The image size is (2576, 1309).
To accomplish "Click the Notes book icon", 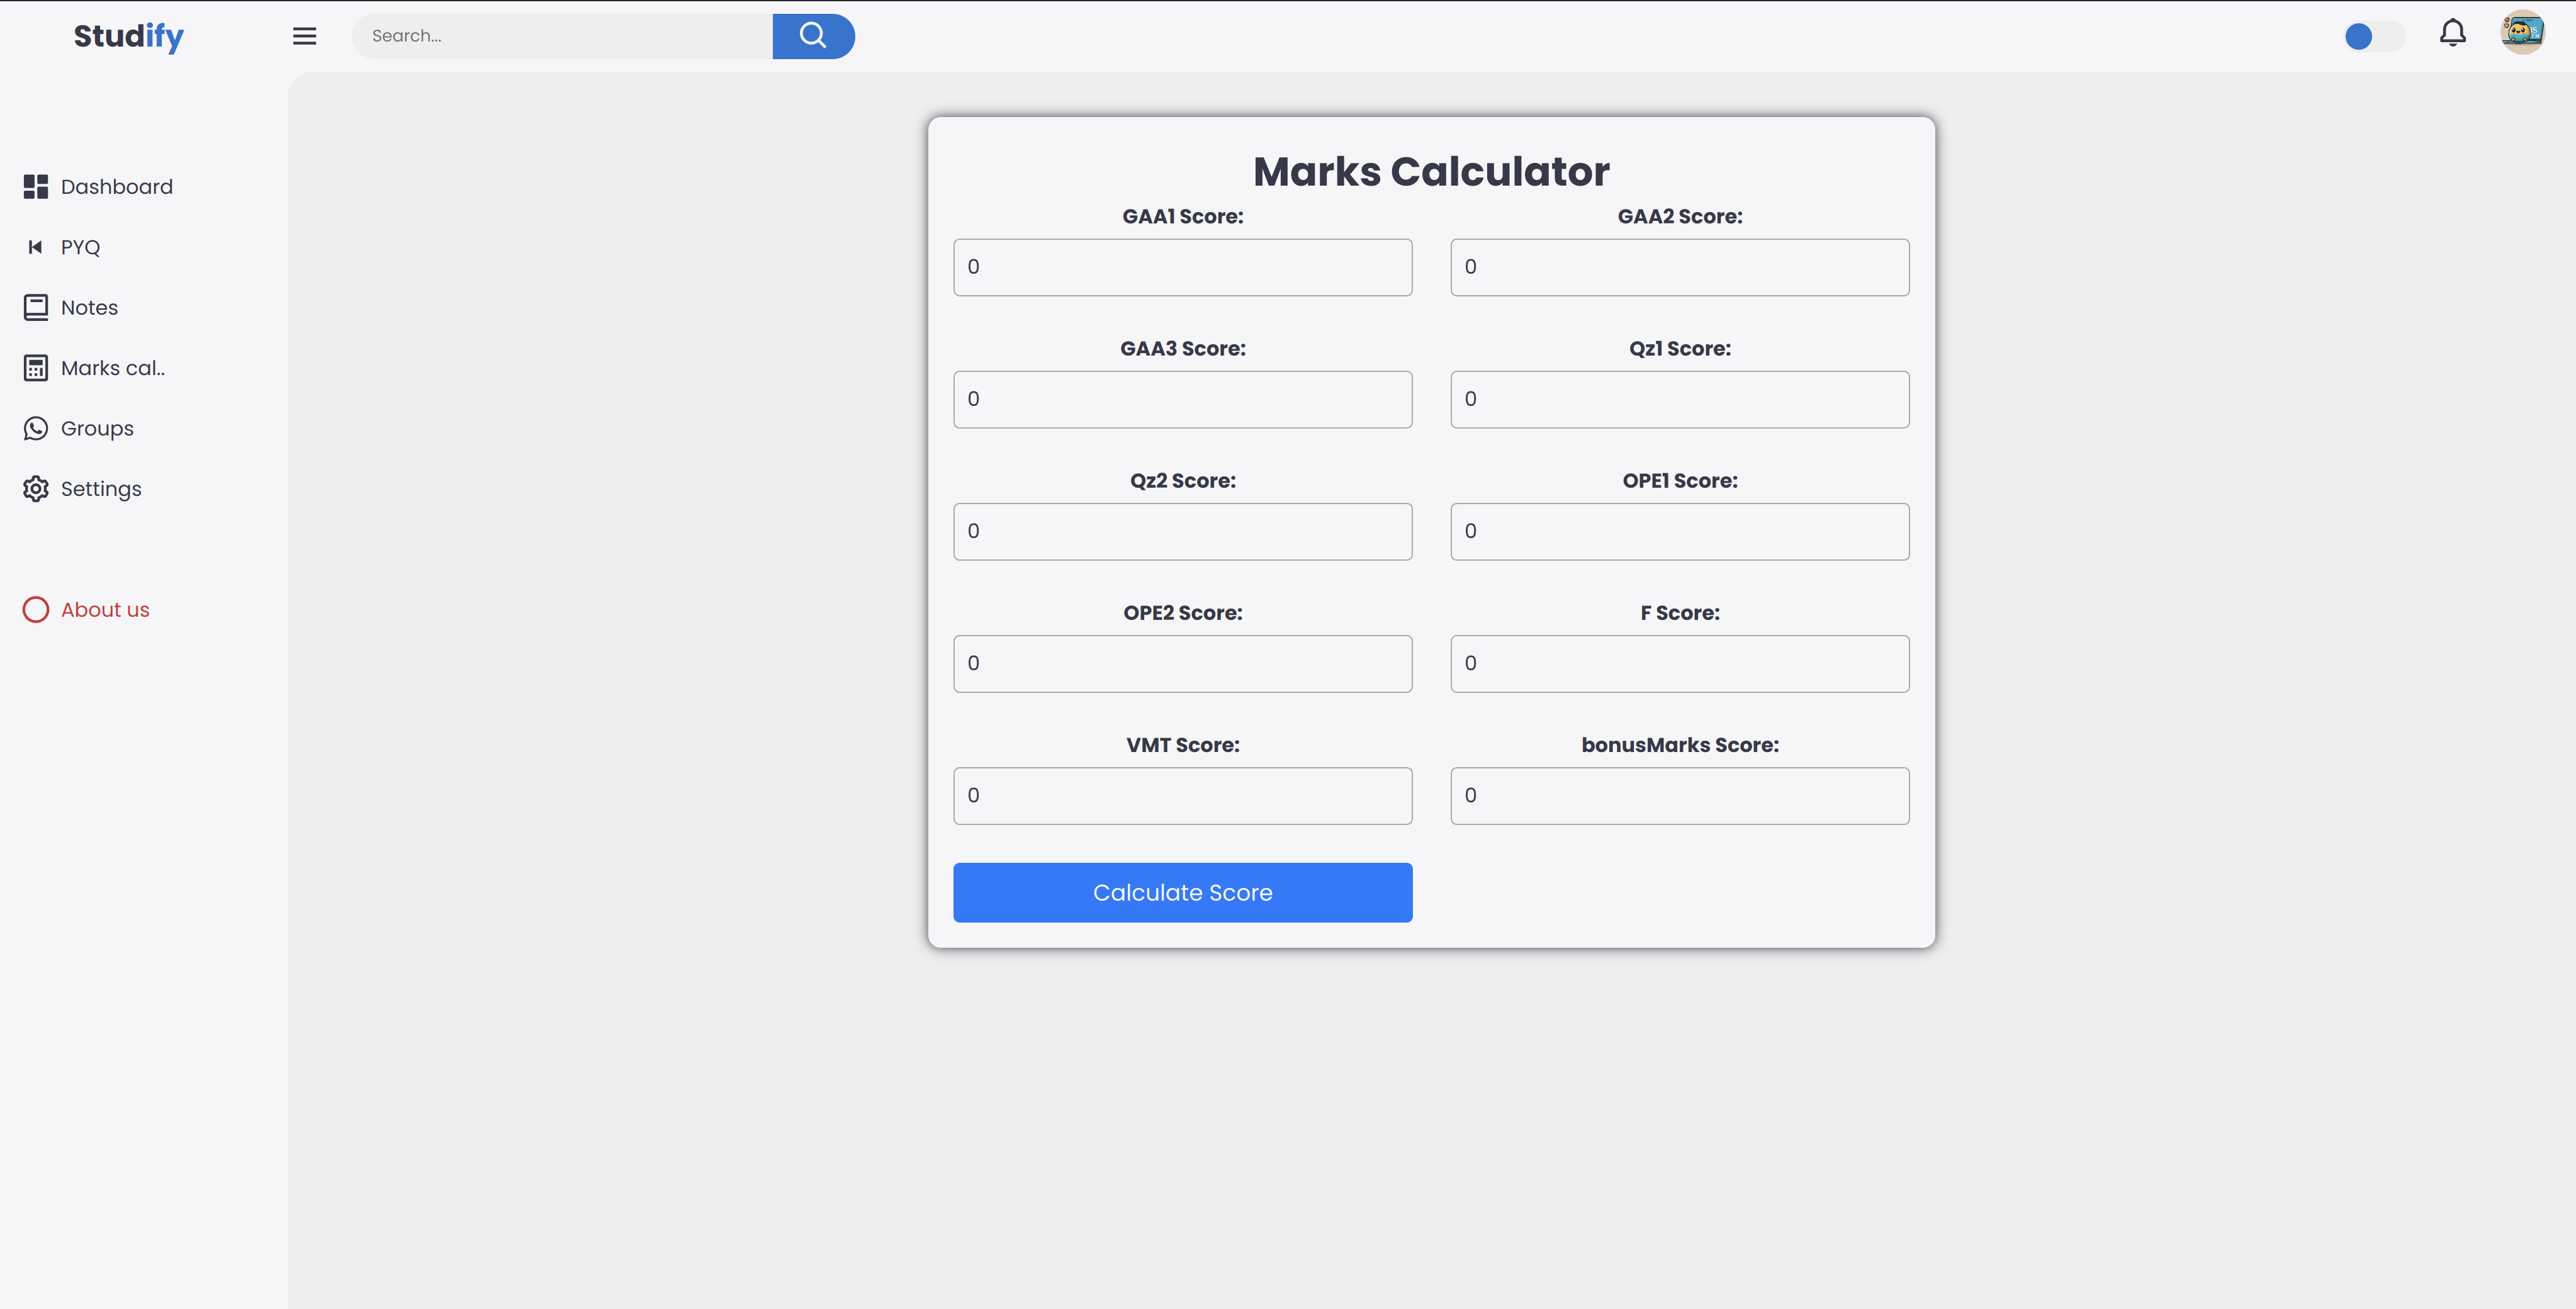I will pyautogui.click(x=36, y=308).
